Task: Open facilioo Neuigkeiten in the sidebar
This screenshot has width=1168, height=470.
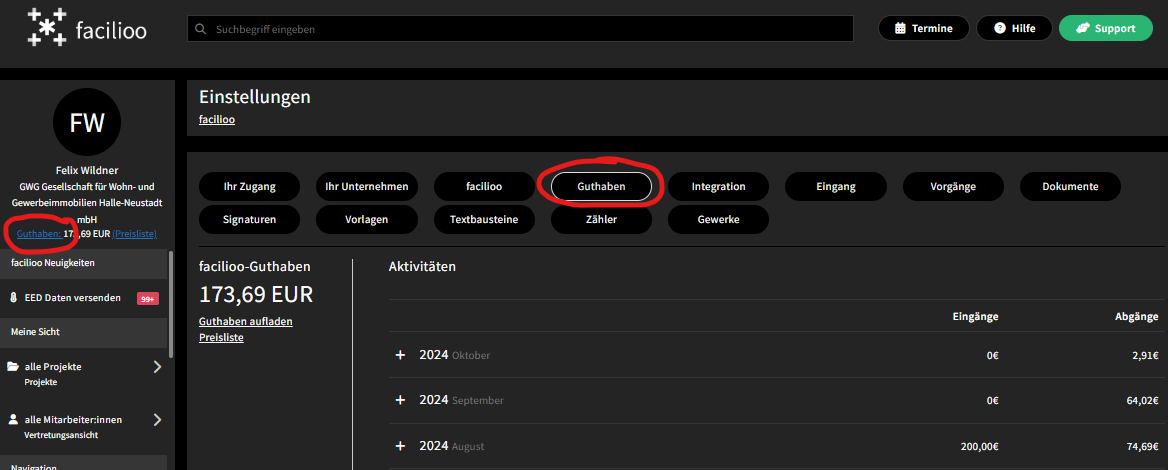Action: click(x=84, y=263)
